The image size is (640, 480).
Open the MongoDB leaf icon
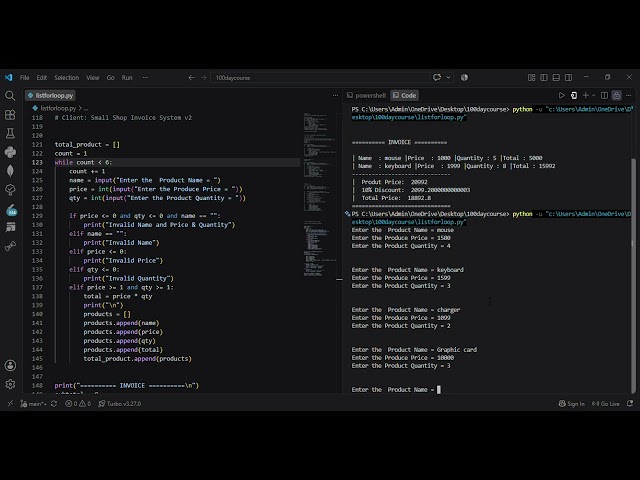click(10, 171)
